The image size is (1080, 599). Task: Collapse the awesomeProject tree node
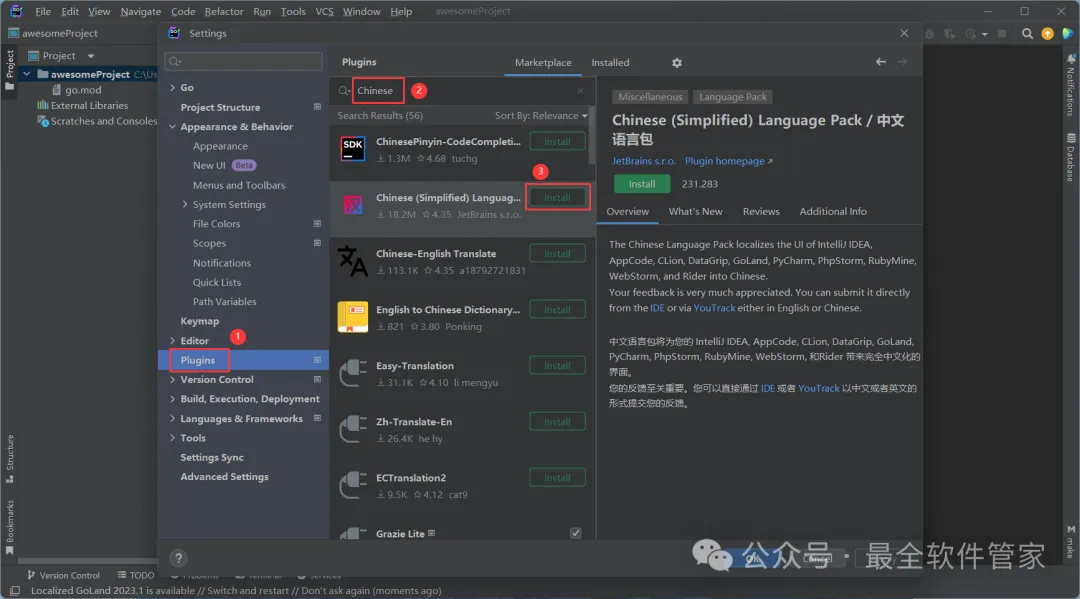pyautogui.click(x=26, y=74)
